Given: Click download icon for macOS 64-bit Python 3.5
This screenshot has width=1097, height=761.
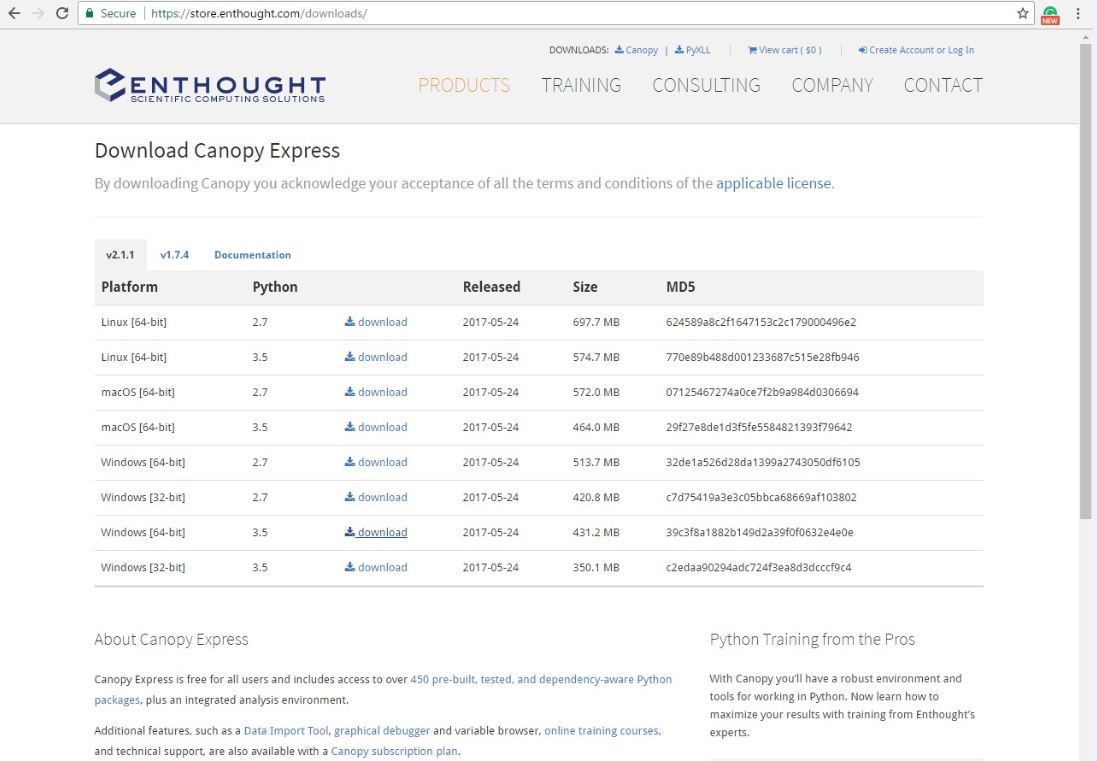Looking at the screenshot, I should click(x=350, y=427).
